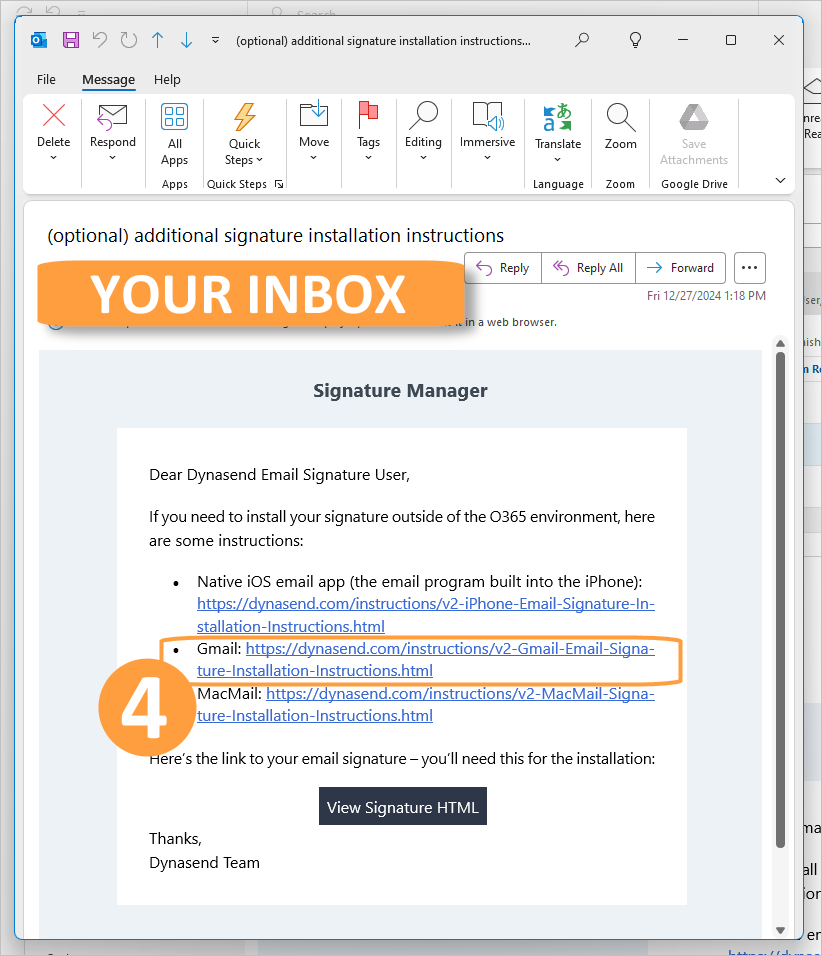Click the View Signature HTML button
This screenshot has height=956, width=822.
point(402,806)
